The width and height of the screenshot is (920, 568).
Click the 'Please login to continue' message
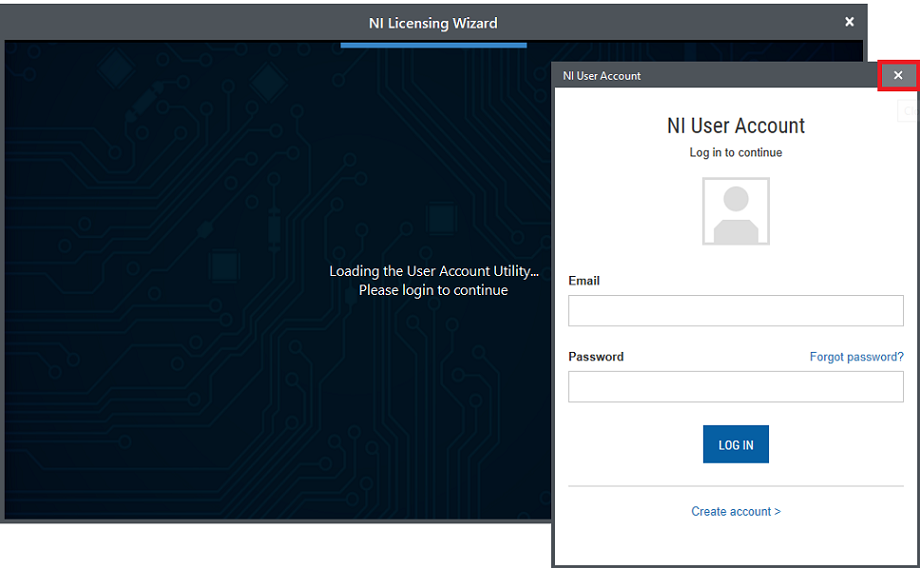tap(434, 290)
